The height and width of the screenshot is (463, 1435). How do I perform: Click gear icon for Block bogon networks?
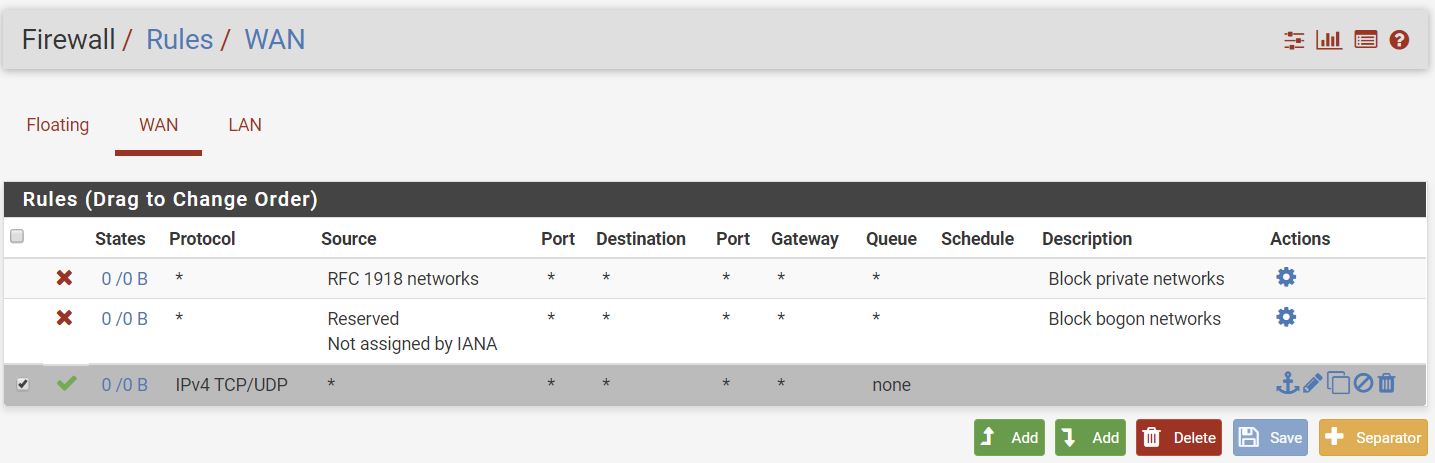coord(1286,317)
